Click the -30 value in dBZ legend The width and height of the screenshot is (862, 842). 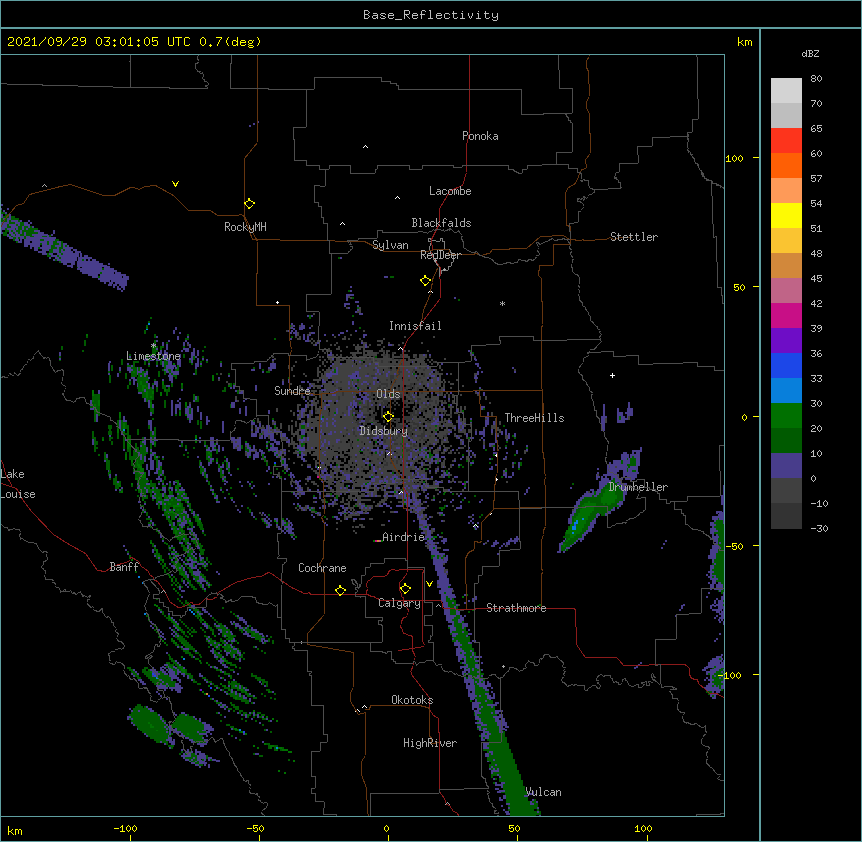tap(819, 528)
